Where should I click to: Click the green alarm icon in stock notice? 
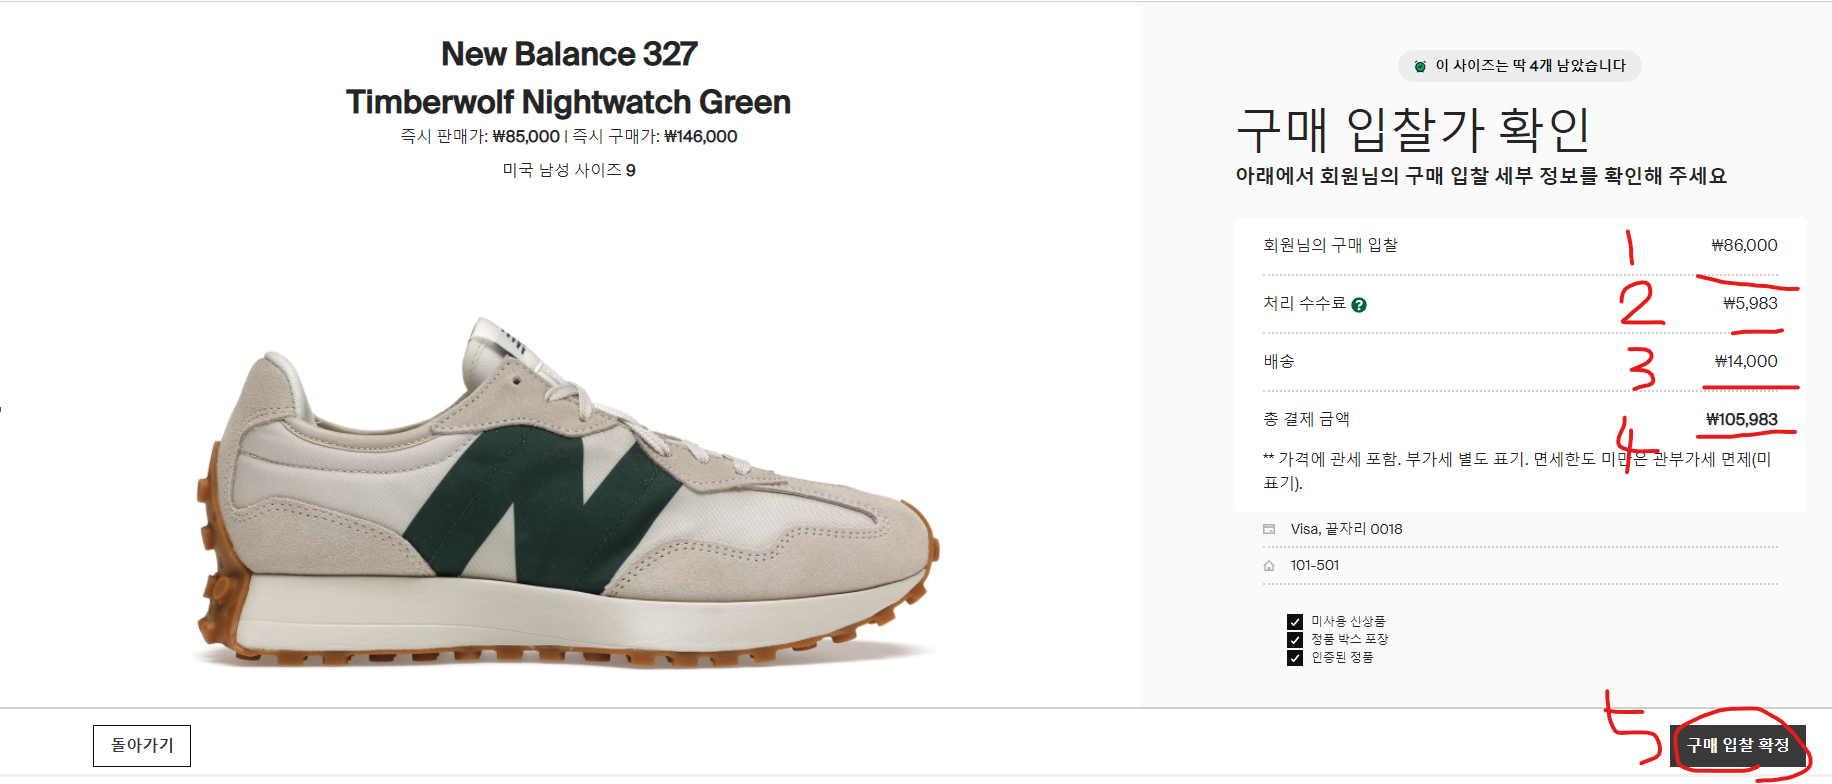[1420, 66]
